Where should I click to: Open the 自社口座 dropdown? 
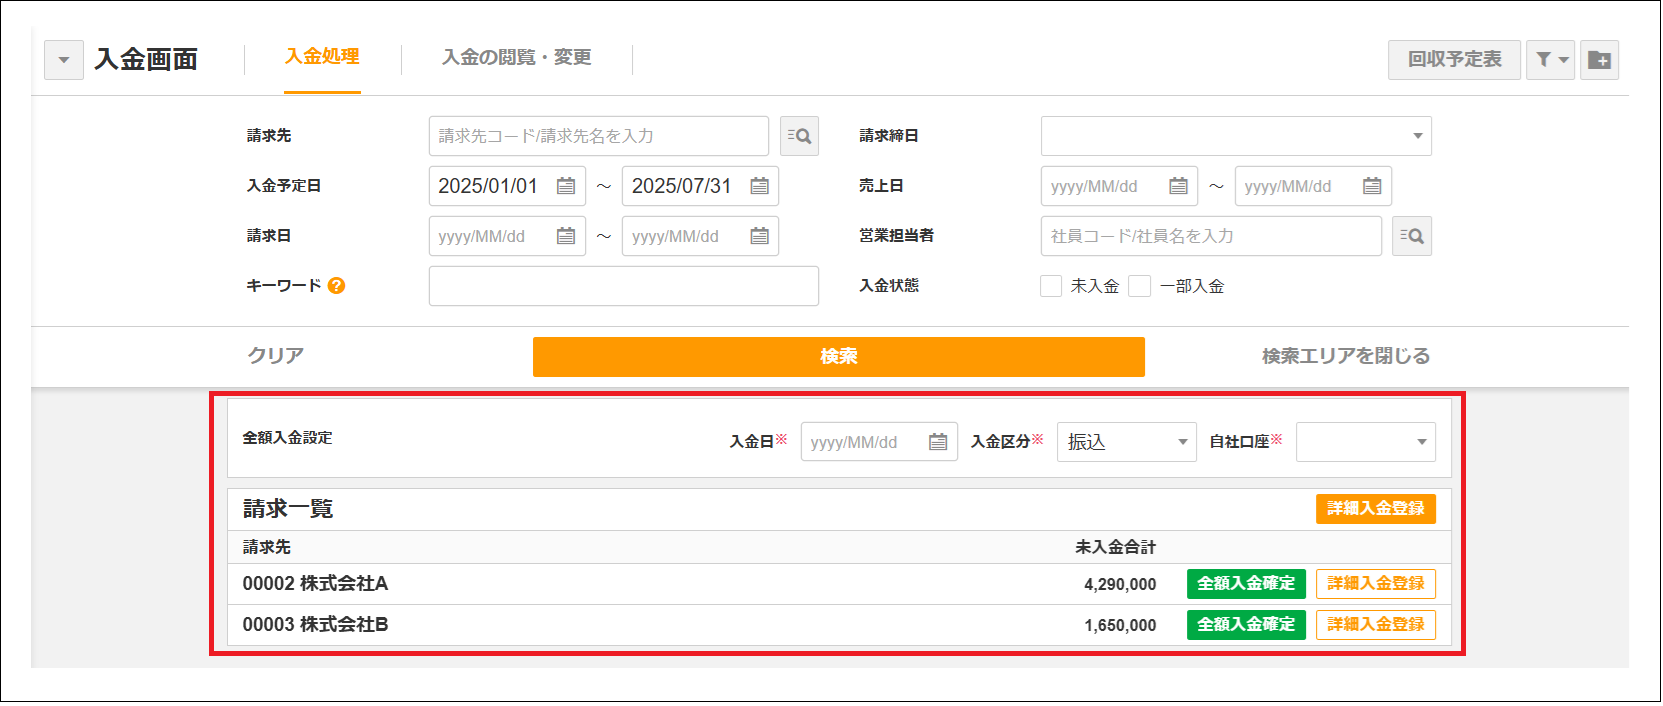[1365, 442]
